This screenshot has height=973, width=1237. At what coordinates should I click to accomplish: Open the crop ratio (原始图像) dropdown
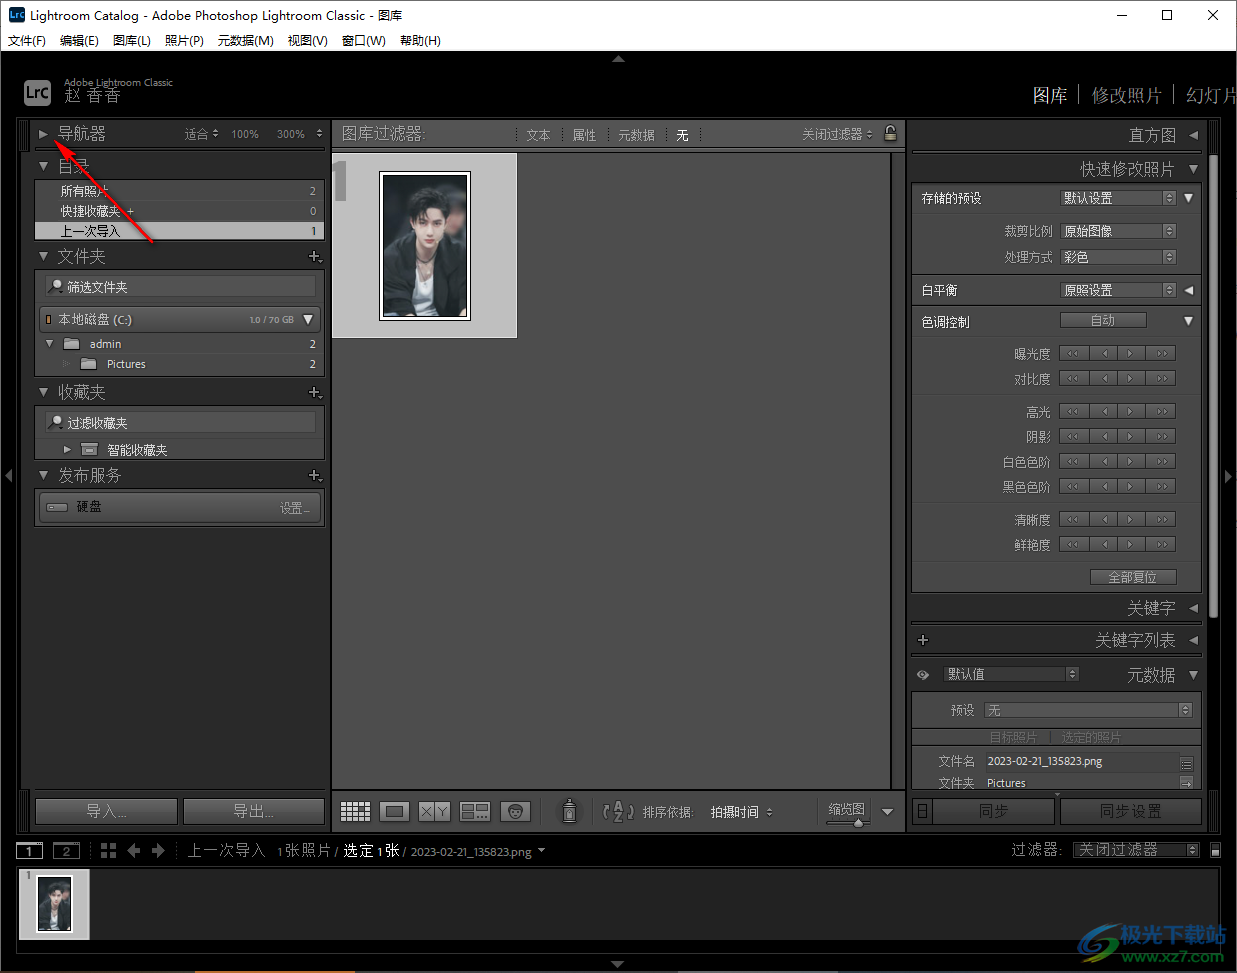tap(1118, 231)
